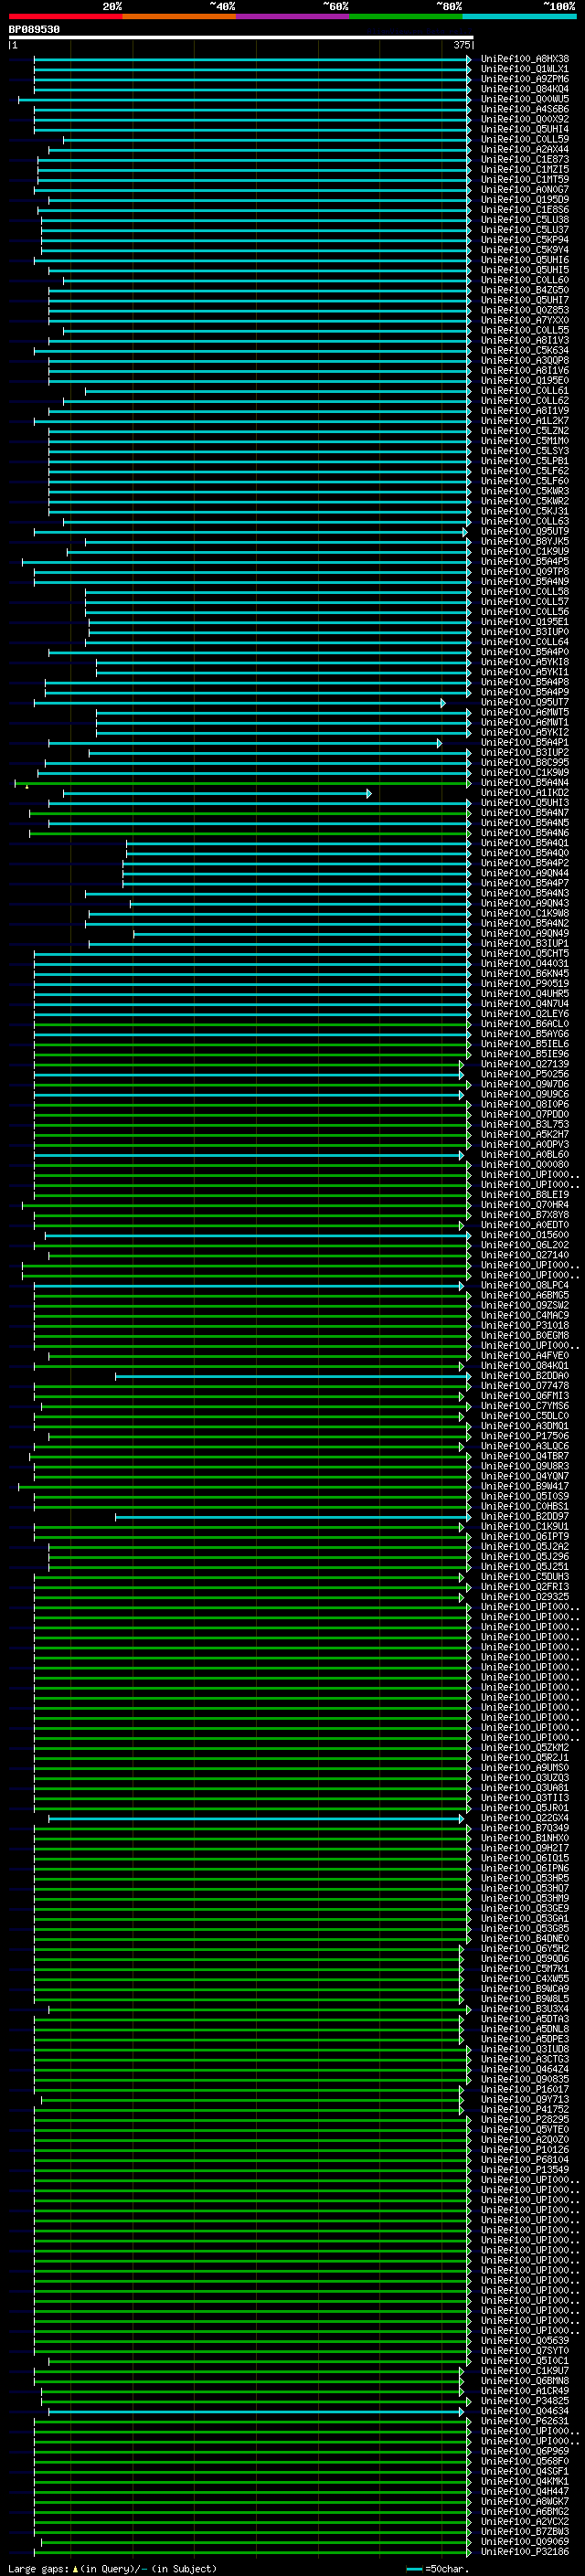Click the short alignment bar of UniRef100_A1IKD2
The height and width of the screenshot is (2576, 585).
click(217, 793)
